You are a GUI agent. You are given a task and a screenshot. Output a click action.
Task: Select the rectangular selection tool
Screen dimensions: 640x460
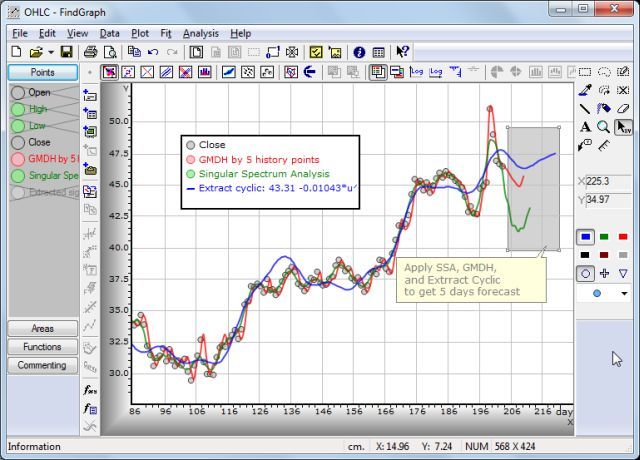coord(585,72)
